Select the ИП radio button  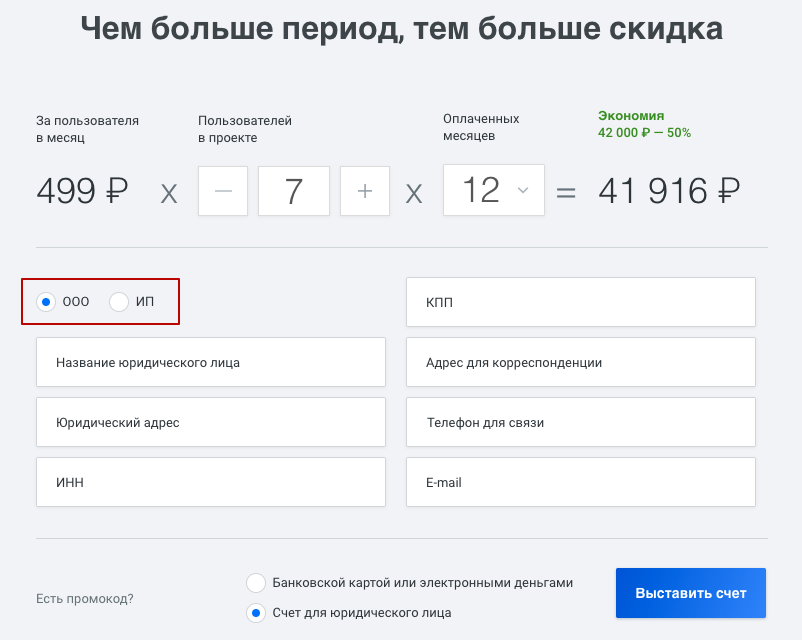(x=119, y=302)
